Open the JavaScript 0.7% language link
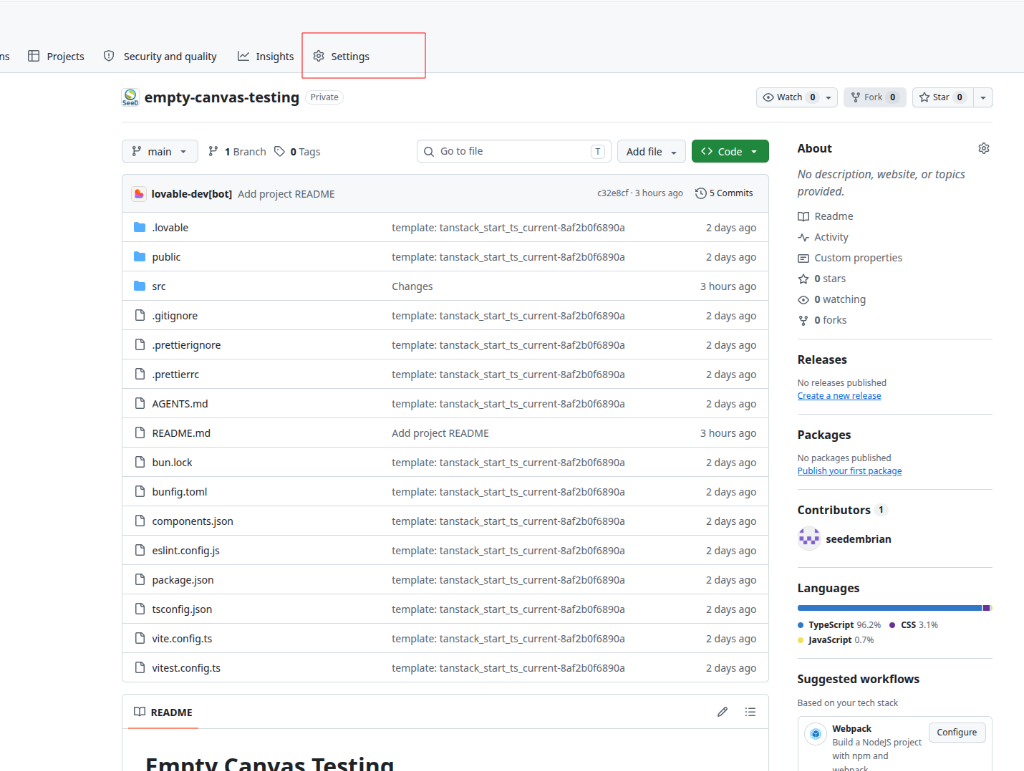The image size is (1024, 771). pos(836,640)
